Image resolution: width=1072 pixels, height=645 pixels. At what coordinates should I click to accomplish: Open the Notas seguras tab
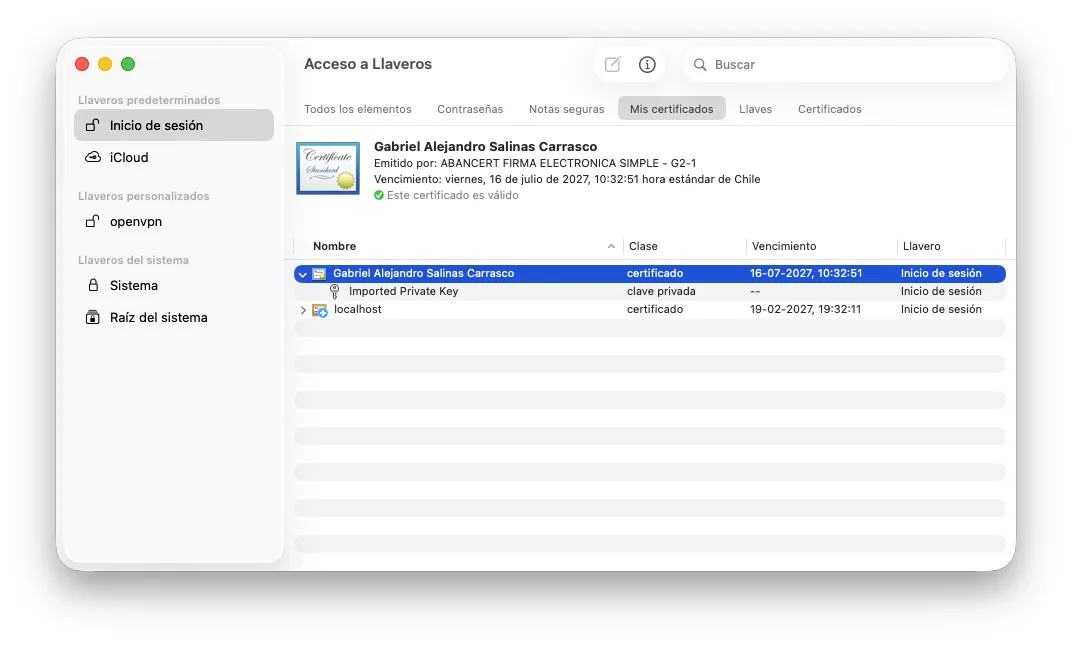coord(567,109)
